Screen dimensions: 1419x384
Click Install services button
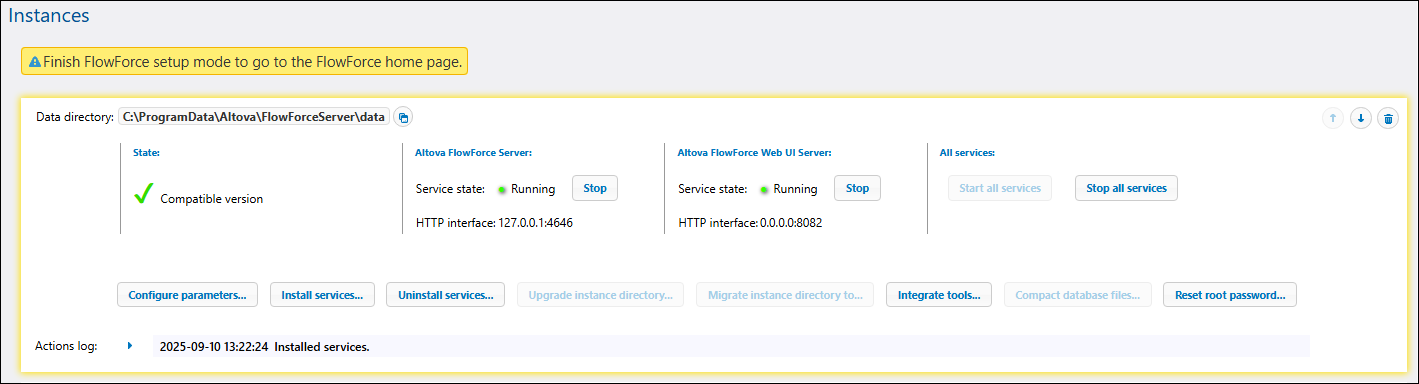[x=322, y=295]
